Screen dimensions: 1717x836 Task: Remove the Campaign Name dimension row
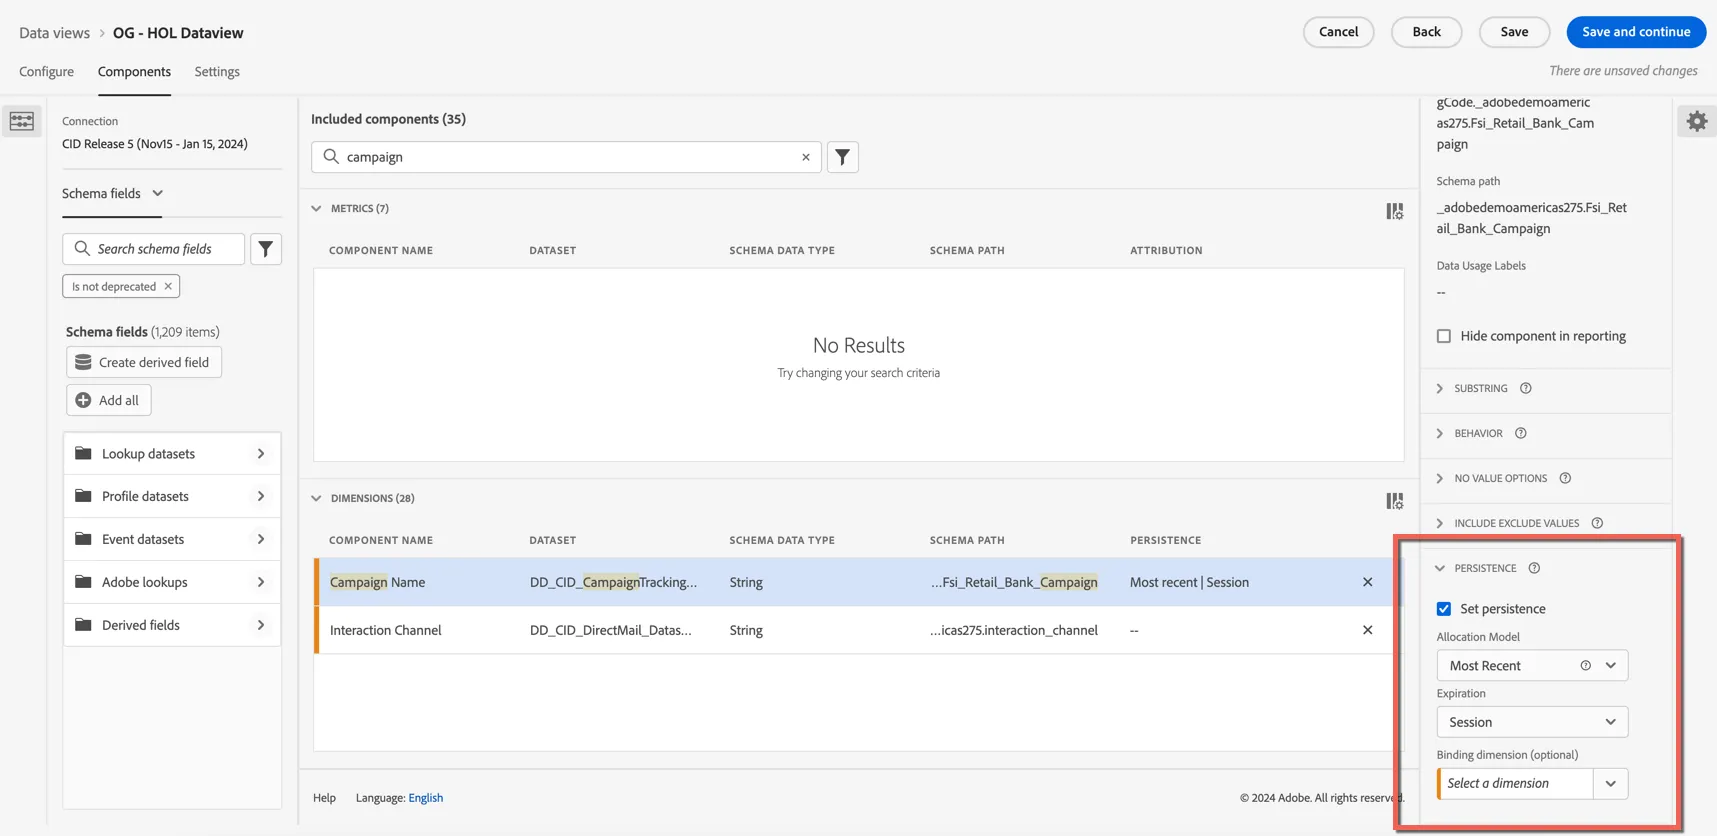1367,582
